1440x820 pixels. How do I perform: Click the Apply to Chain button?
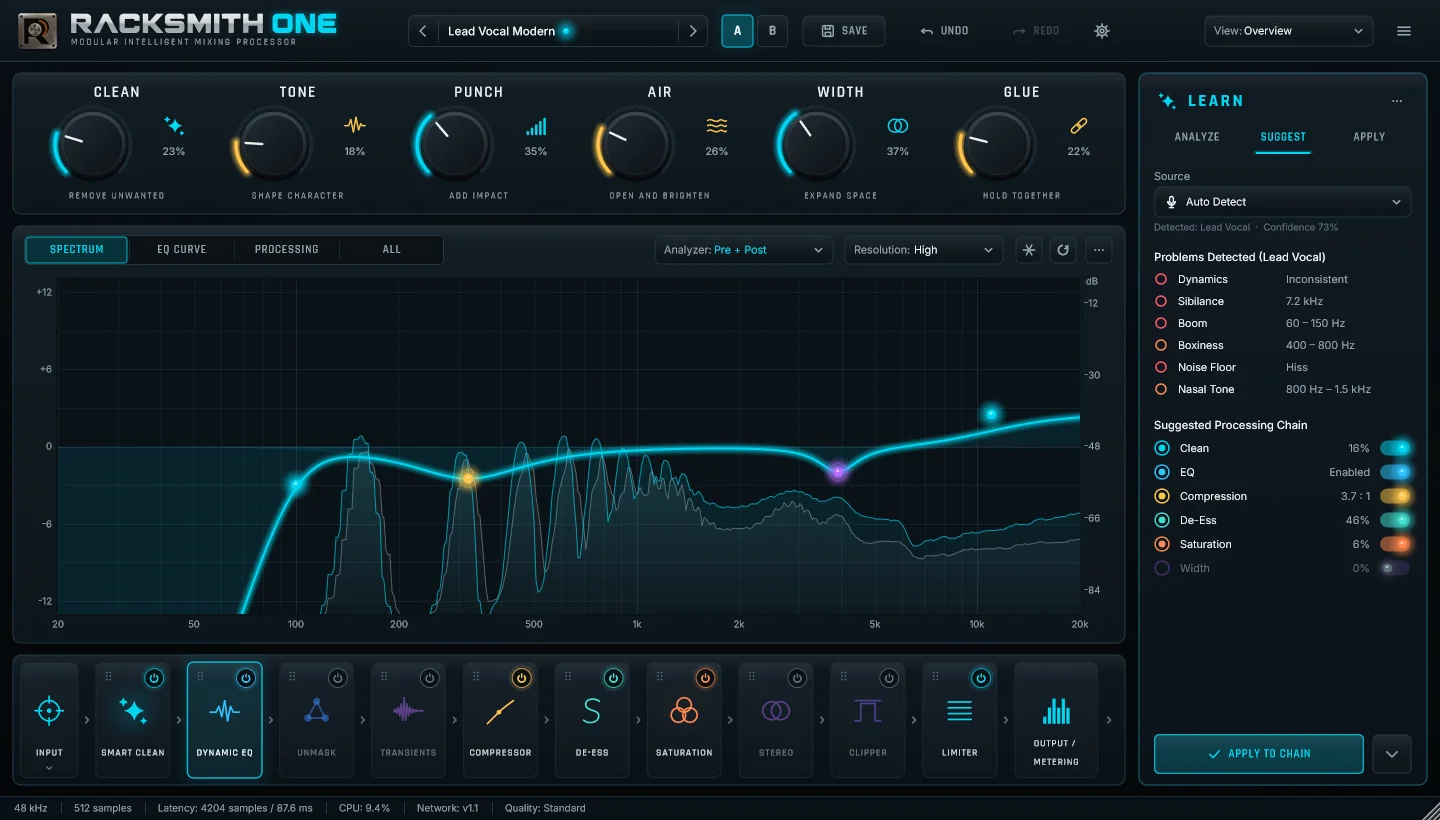coord(1259,754)
